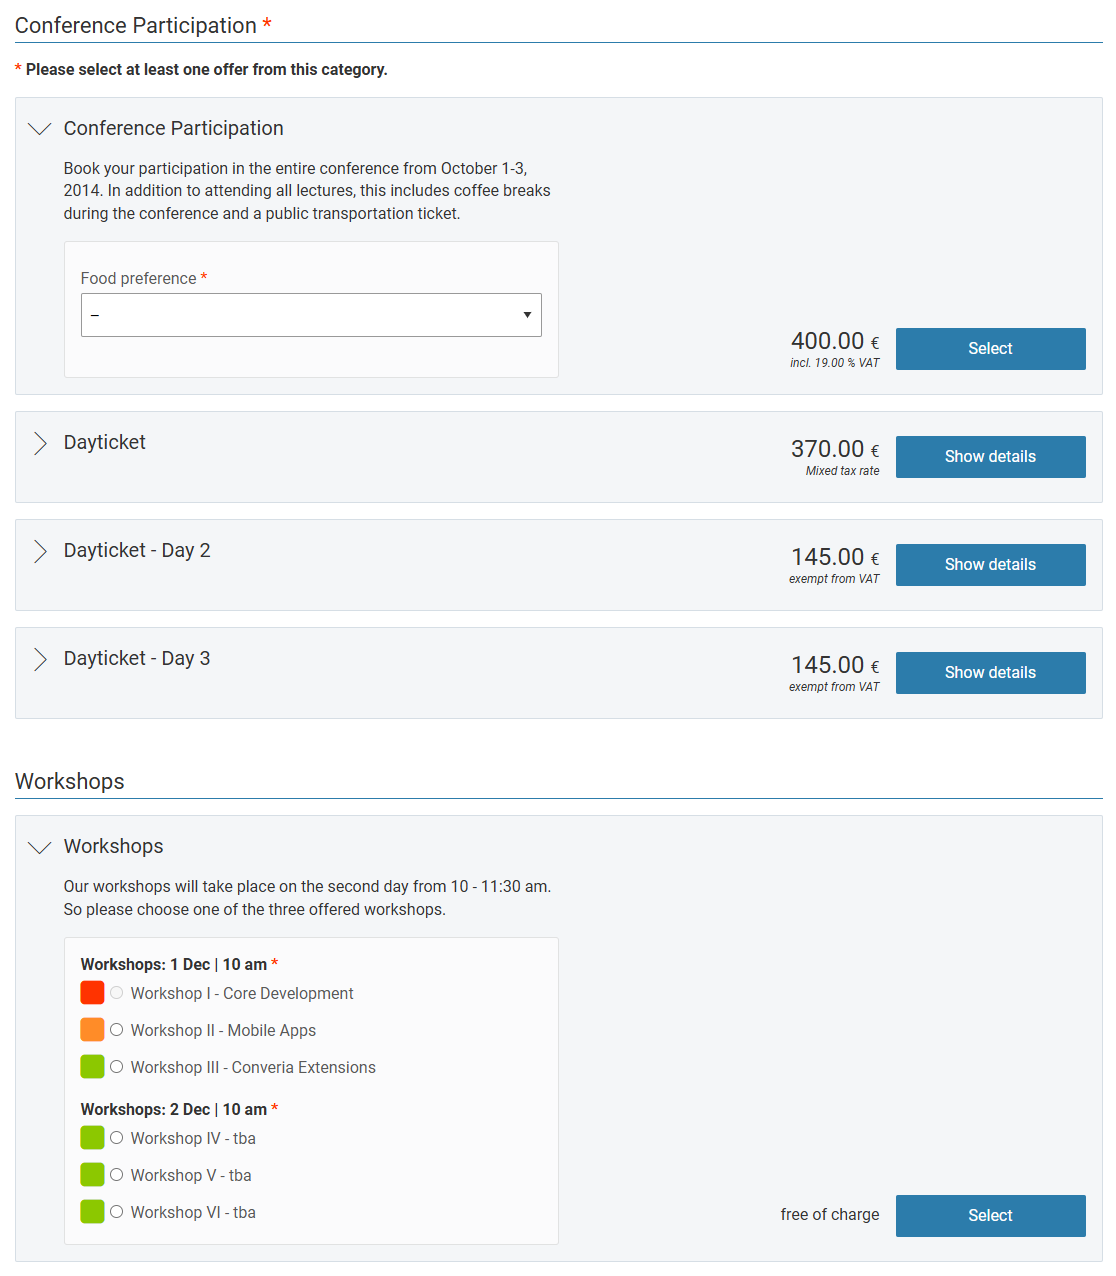Click Select for the free Workshops offer
This screenshot has width=1116, height=1276.
(990, 1215)
